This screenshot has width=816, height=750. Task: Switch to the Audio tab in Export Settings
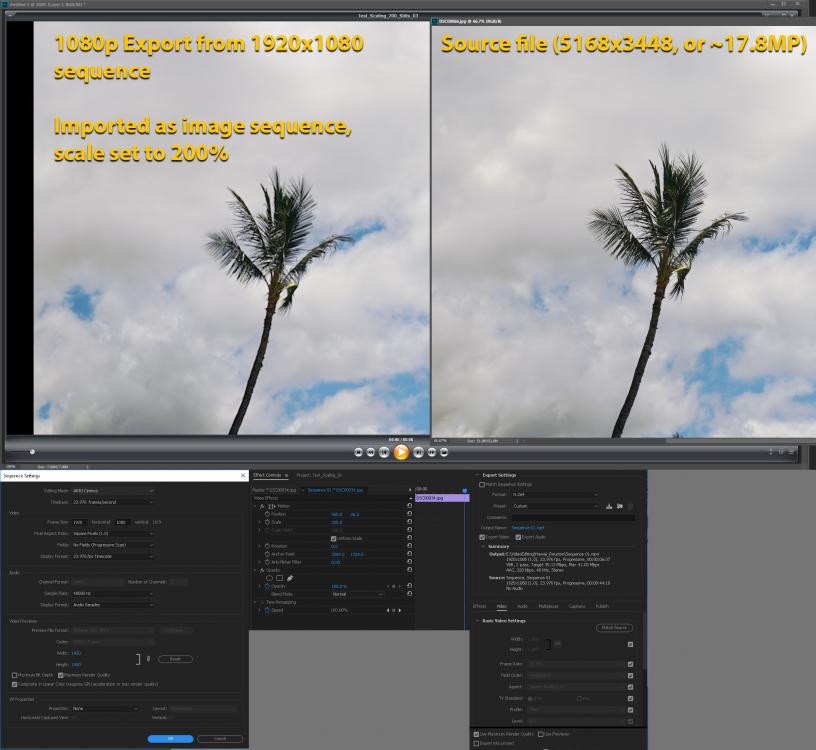(x=520, y=606)
